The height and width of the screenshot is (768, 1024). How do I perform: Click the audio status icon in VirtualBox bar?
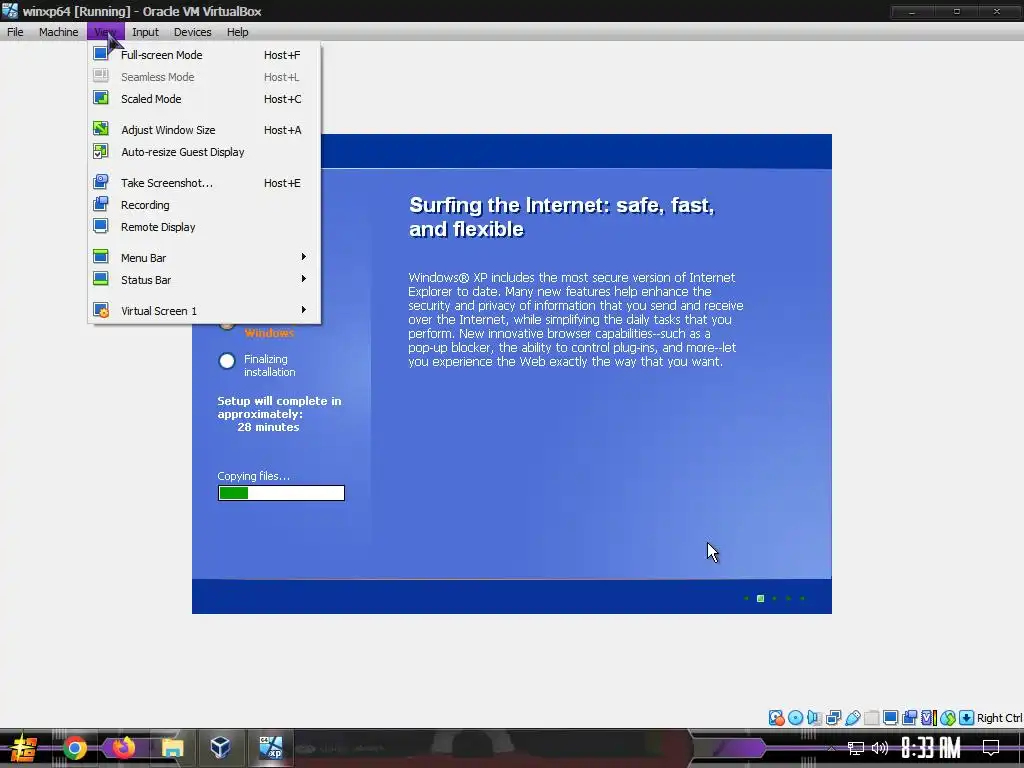[814, 718]
